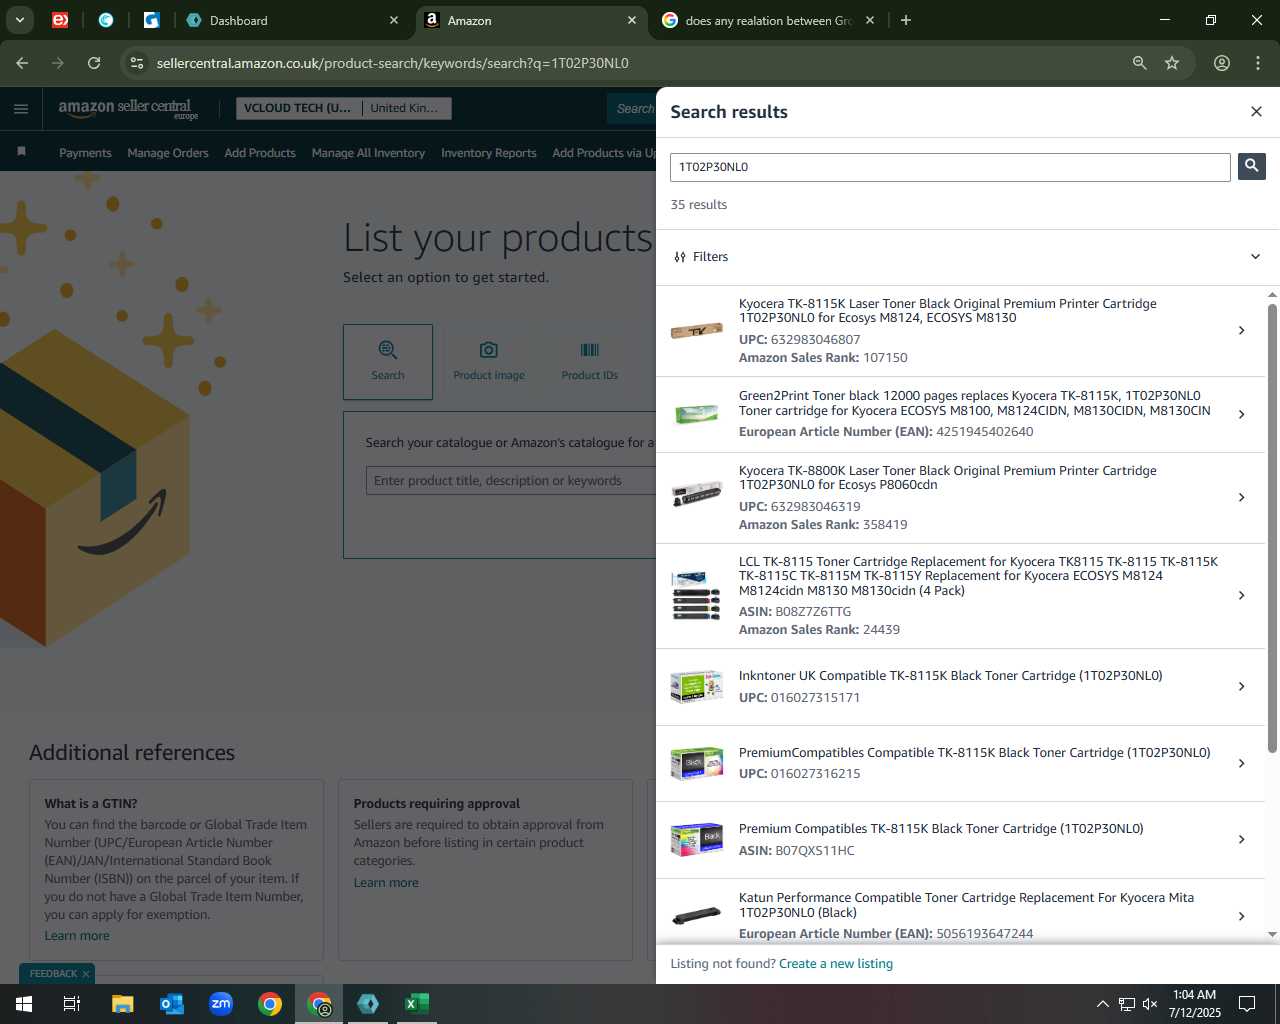This screenshot has height=1024, width=1280.
Task: Click the site information icon in address bar
Action: (x=137, y=63)
